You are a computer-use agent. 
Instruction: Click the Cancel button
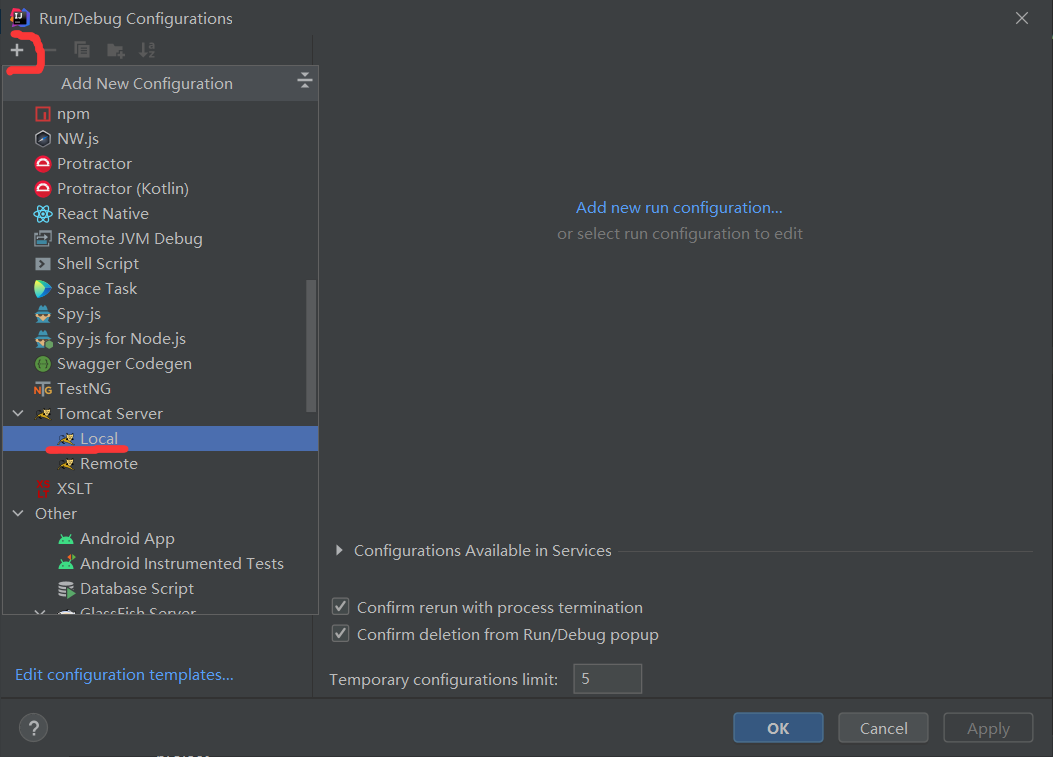click(883, 728)
